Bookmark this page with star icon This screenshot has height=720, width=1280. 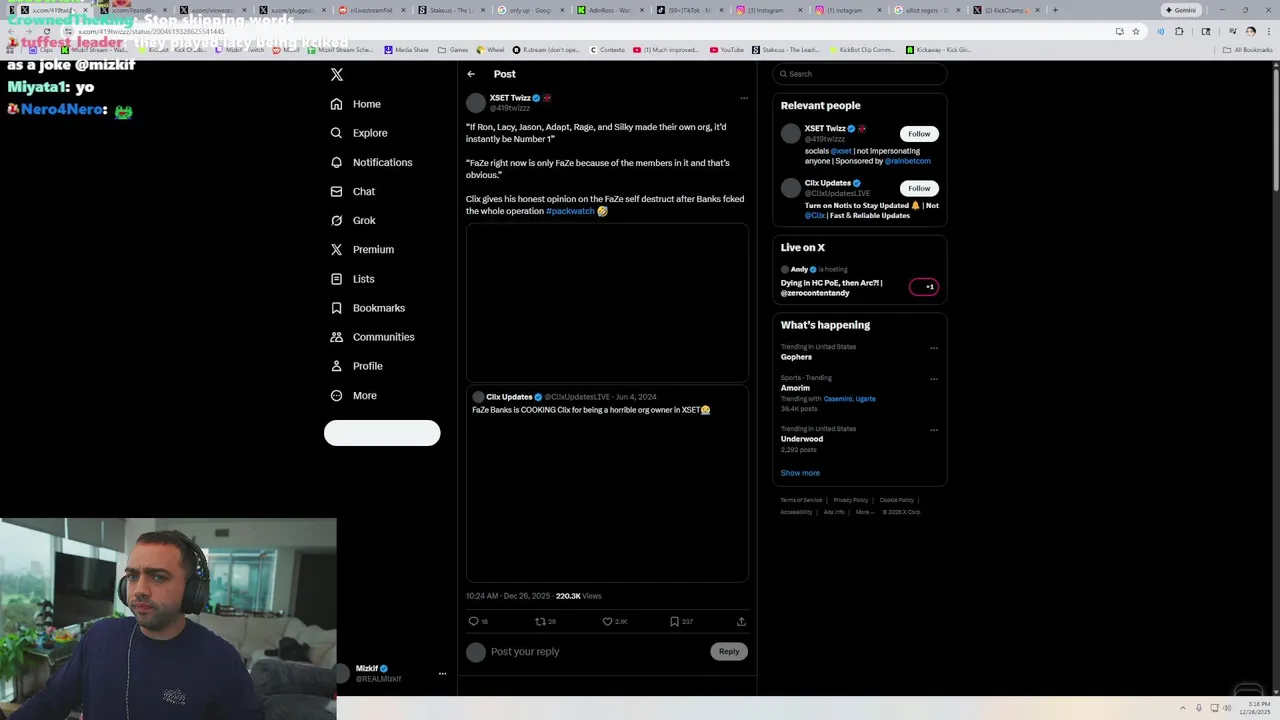point(1136,31)
